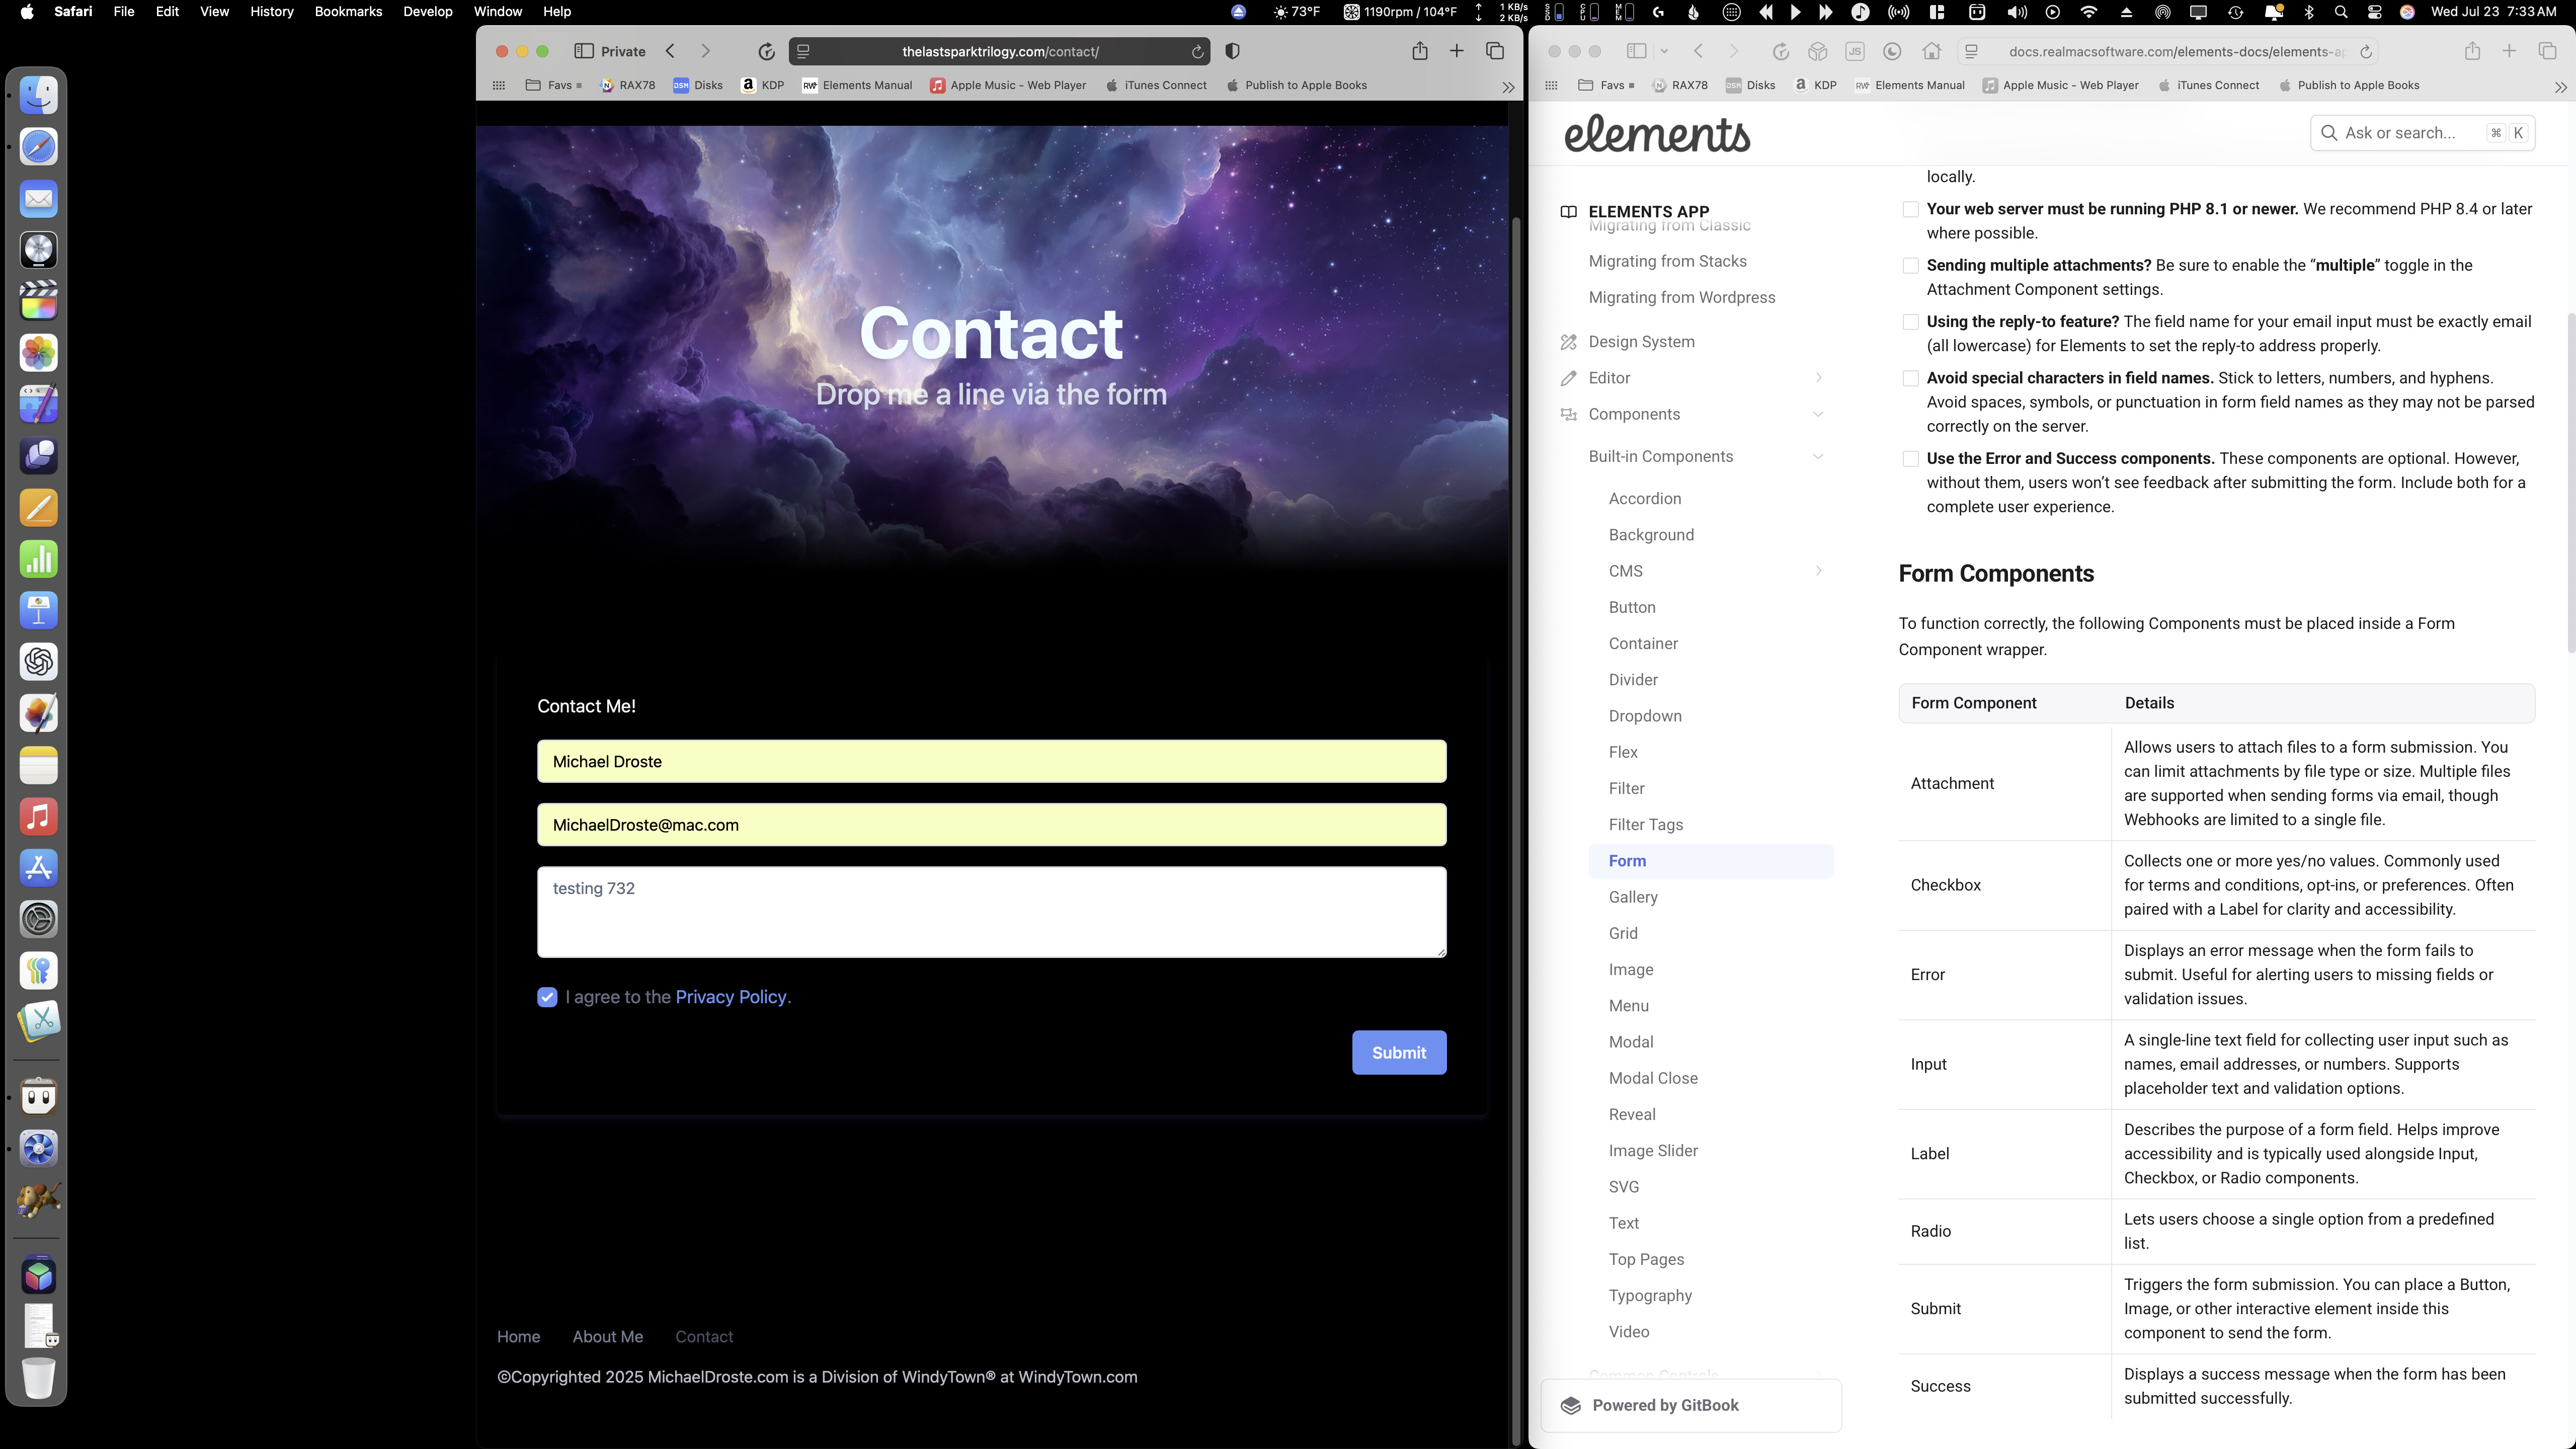Expand the CMS sub-menu in docs
The width and height of the screenshot is (2576, 1449).
click(x=1818, y=571)
